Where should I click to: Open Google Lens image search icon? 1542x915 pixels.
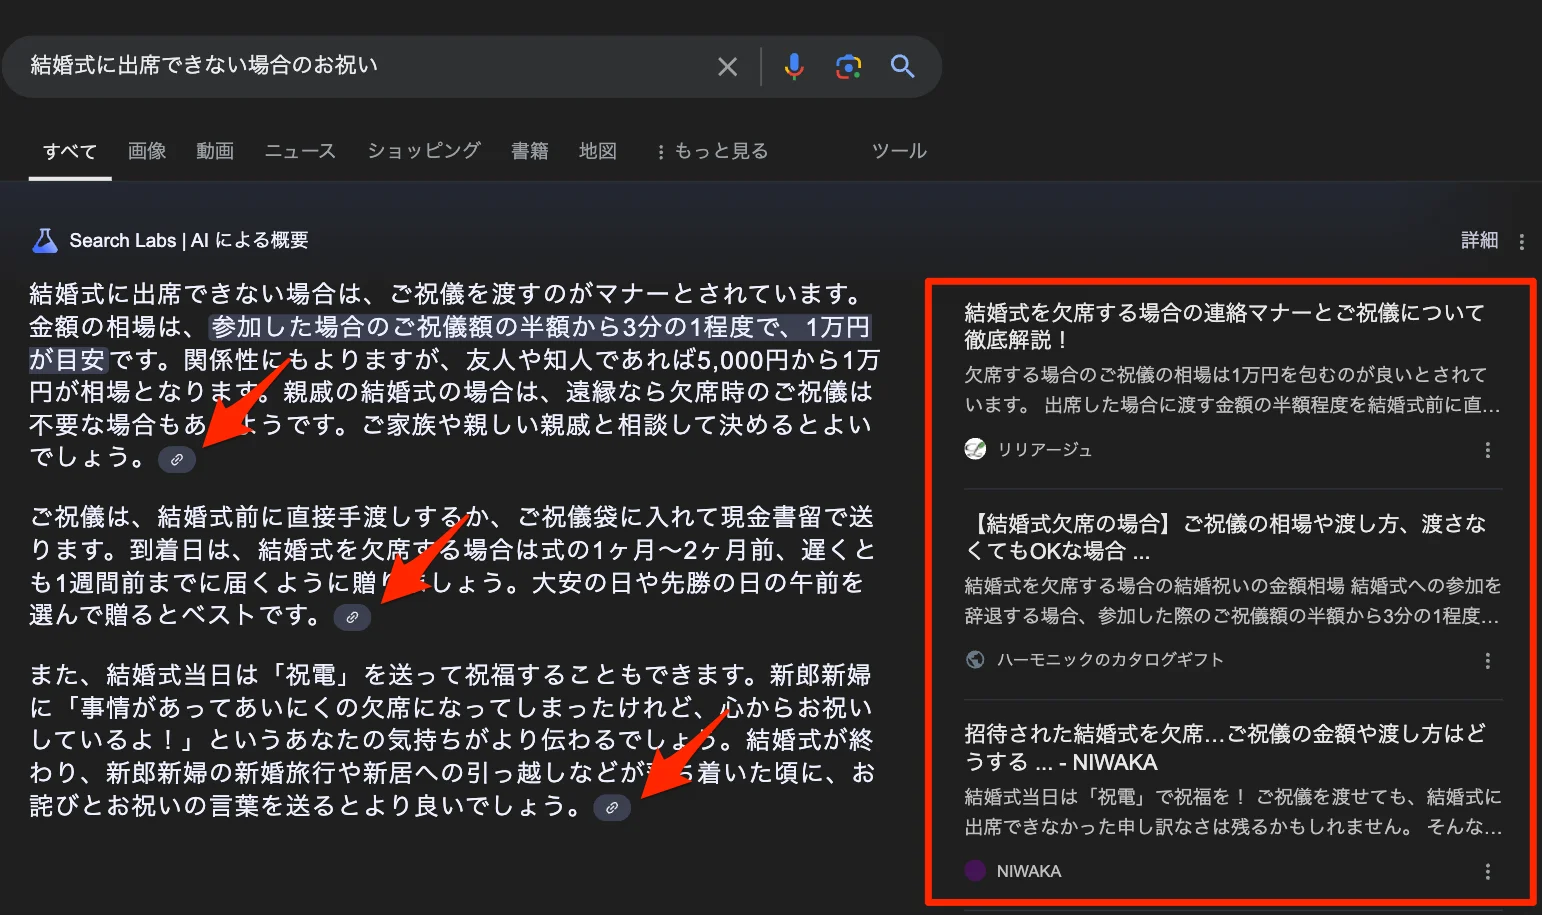848,67
